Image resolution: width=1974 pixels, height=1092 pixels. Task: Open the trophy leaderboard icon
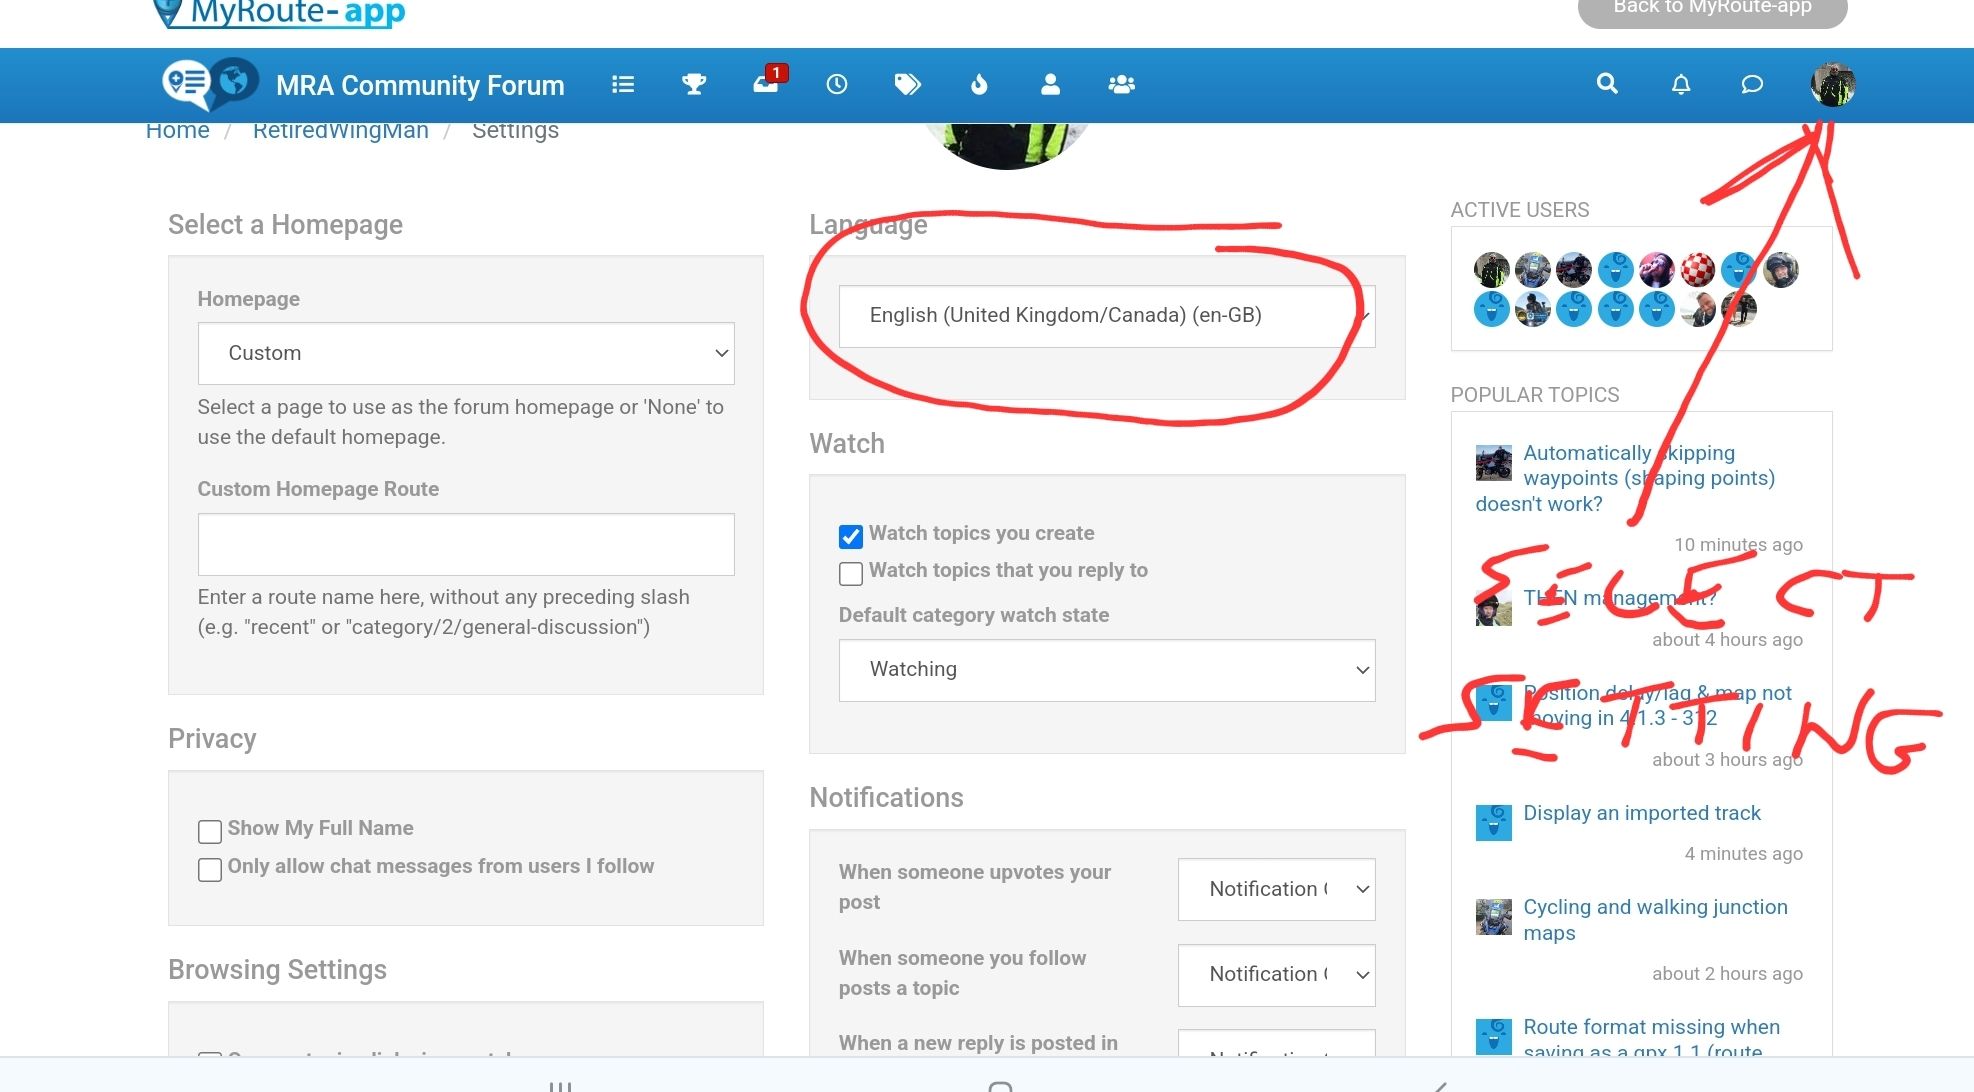coord(694,85)
